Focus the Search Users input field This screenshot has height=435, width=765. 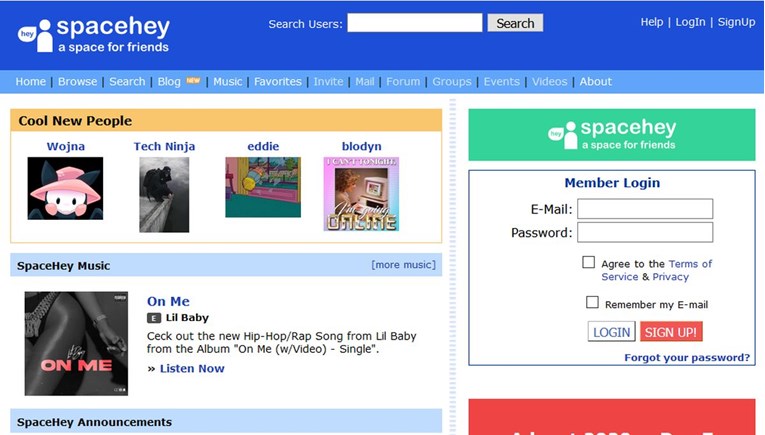[415, 23]
